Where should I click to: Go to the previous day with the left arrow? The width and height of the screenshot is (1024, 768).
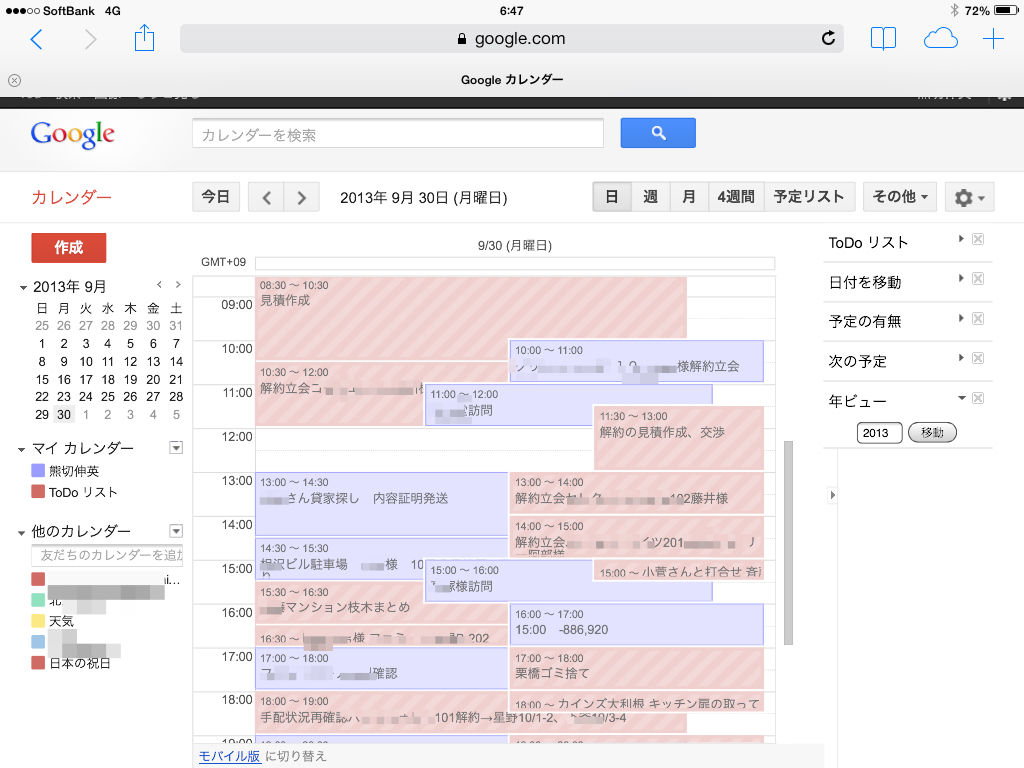pos(266,197)
